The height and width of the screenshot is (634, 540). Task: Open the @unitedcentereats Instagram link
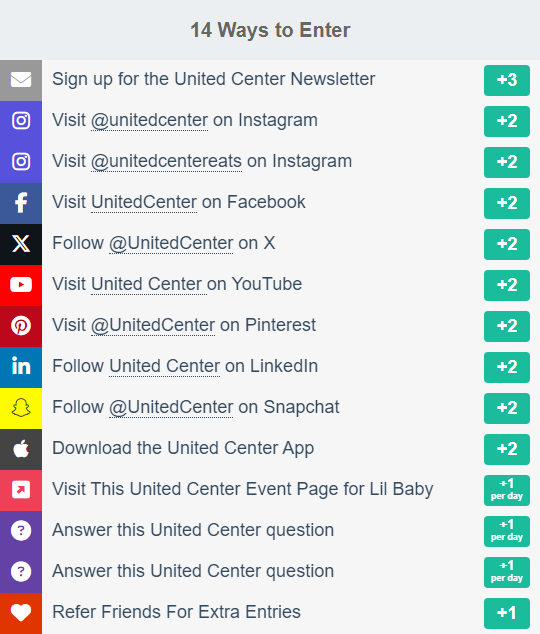tap(167, 161)
